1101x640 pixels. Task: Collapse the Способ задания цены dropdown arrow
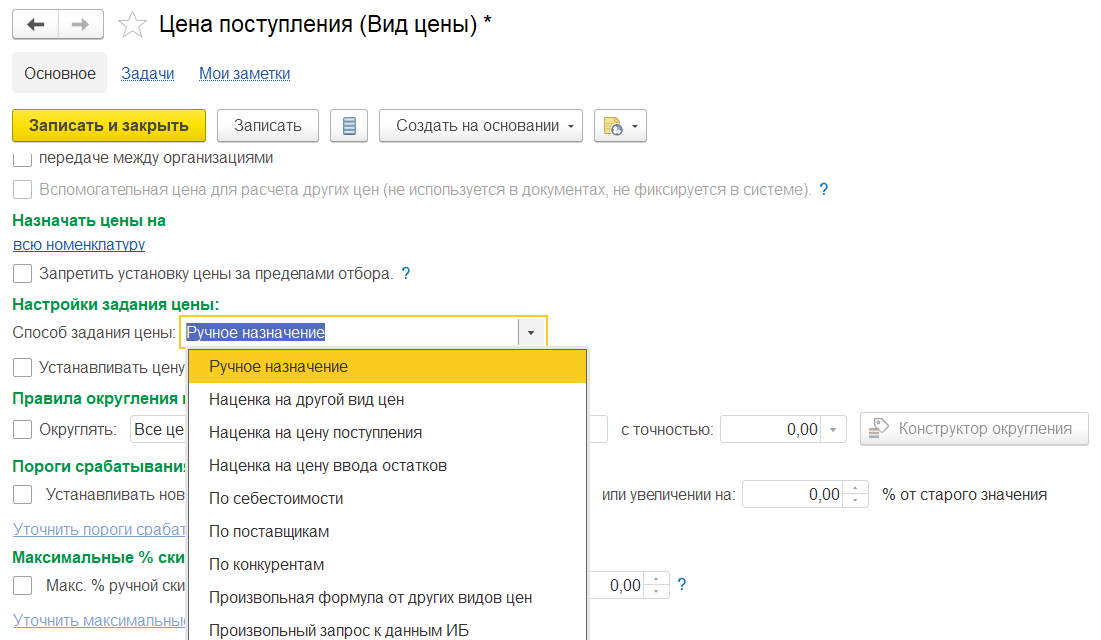531,333
